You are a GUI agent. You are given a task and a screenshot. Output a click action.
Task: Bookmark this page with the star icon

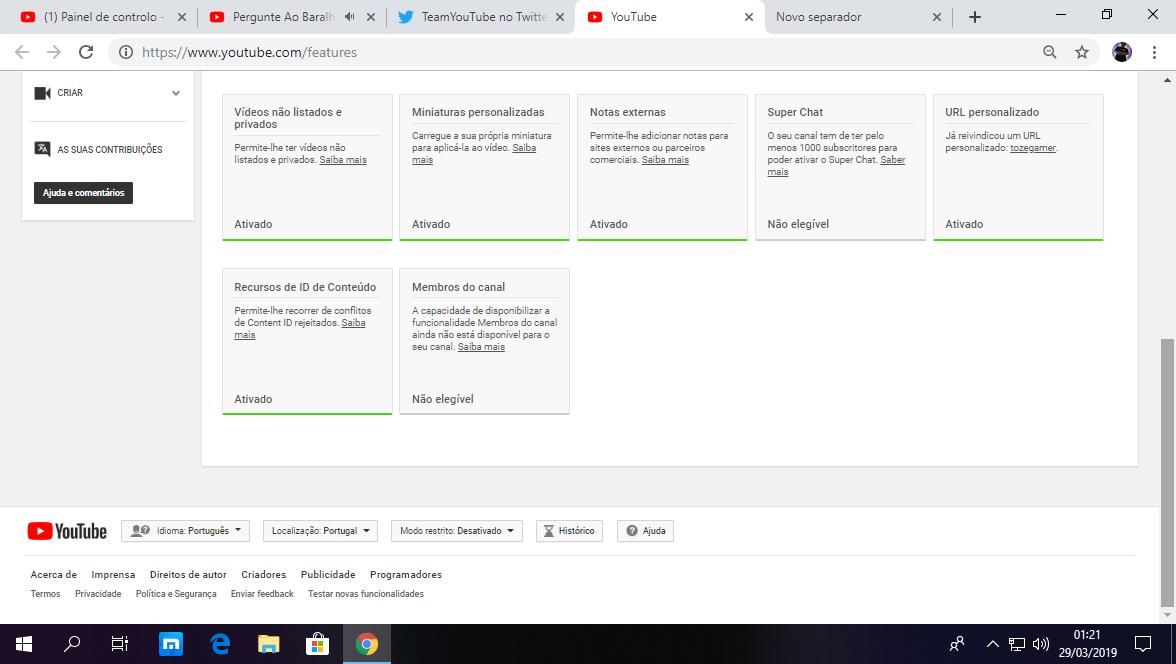[1082, 52]
